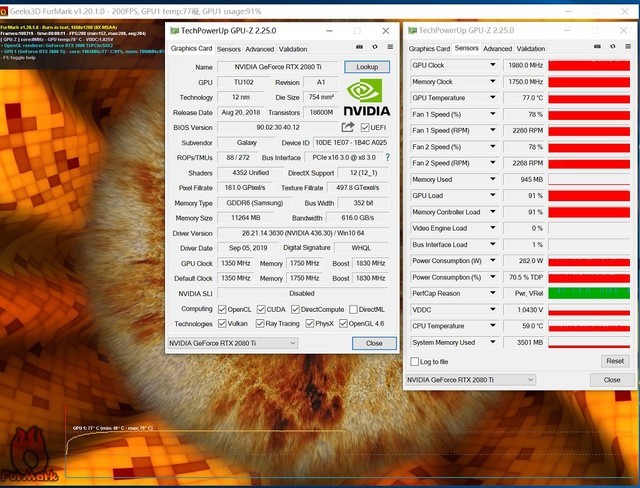Click the Reset button in Sensors window
Screen dimensions: 640x488
(615, 361)
